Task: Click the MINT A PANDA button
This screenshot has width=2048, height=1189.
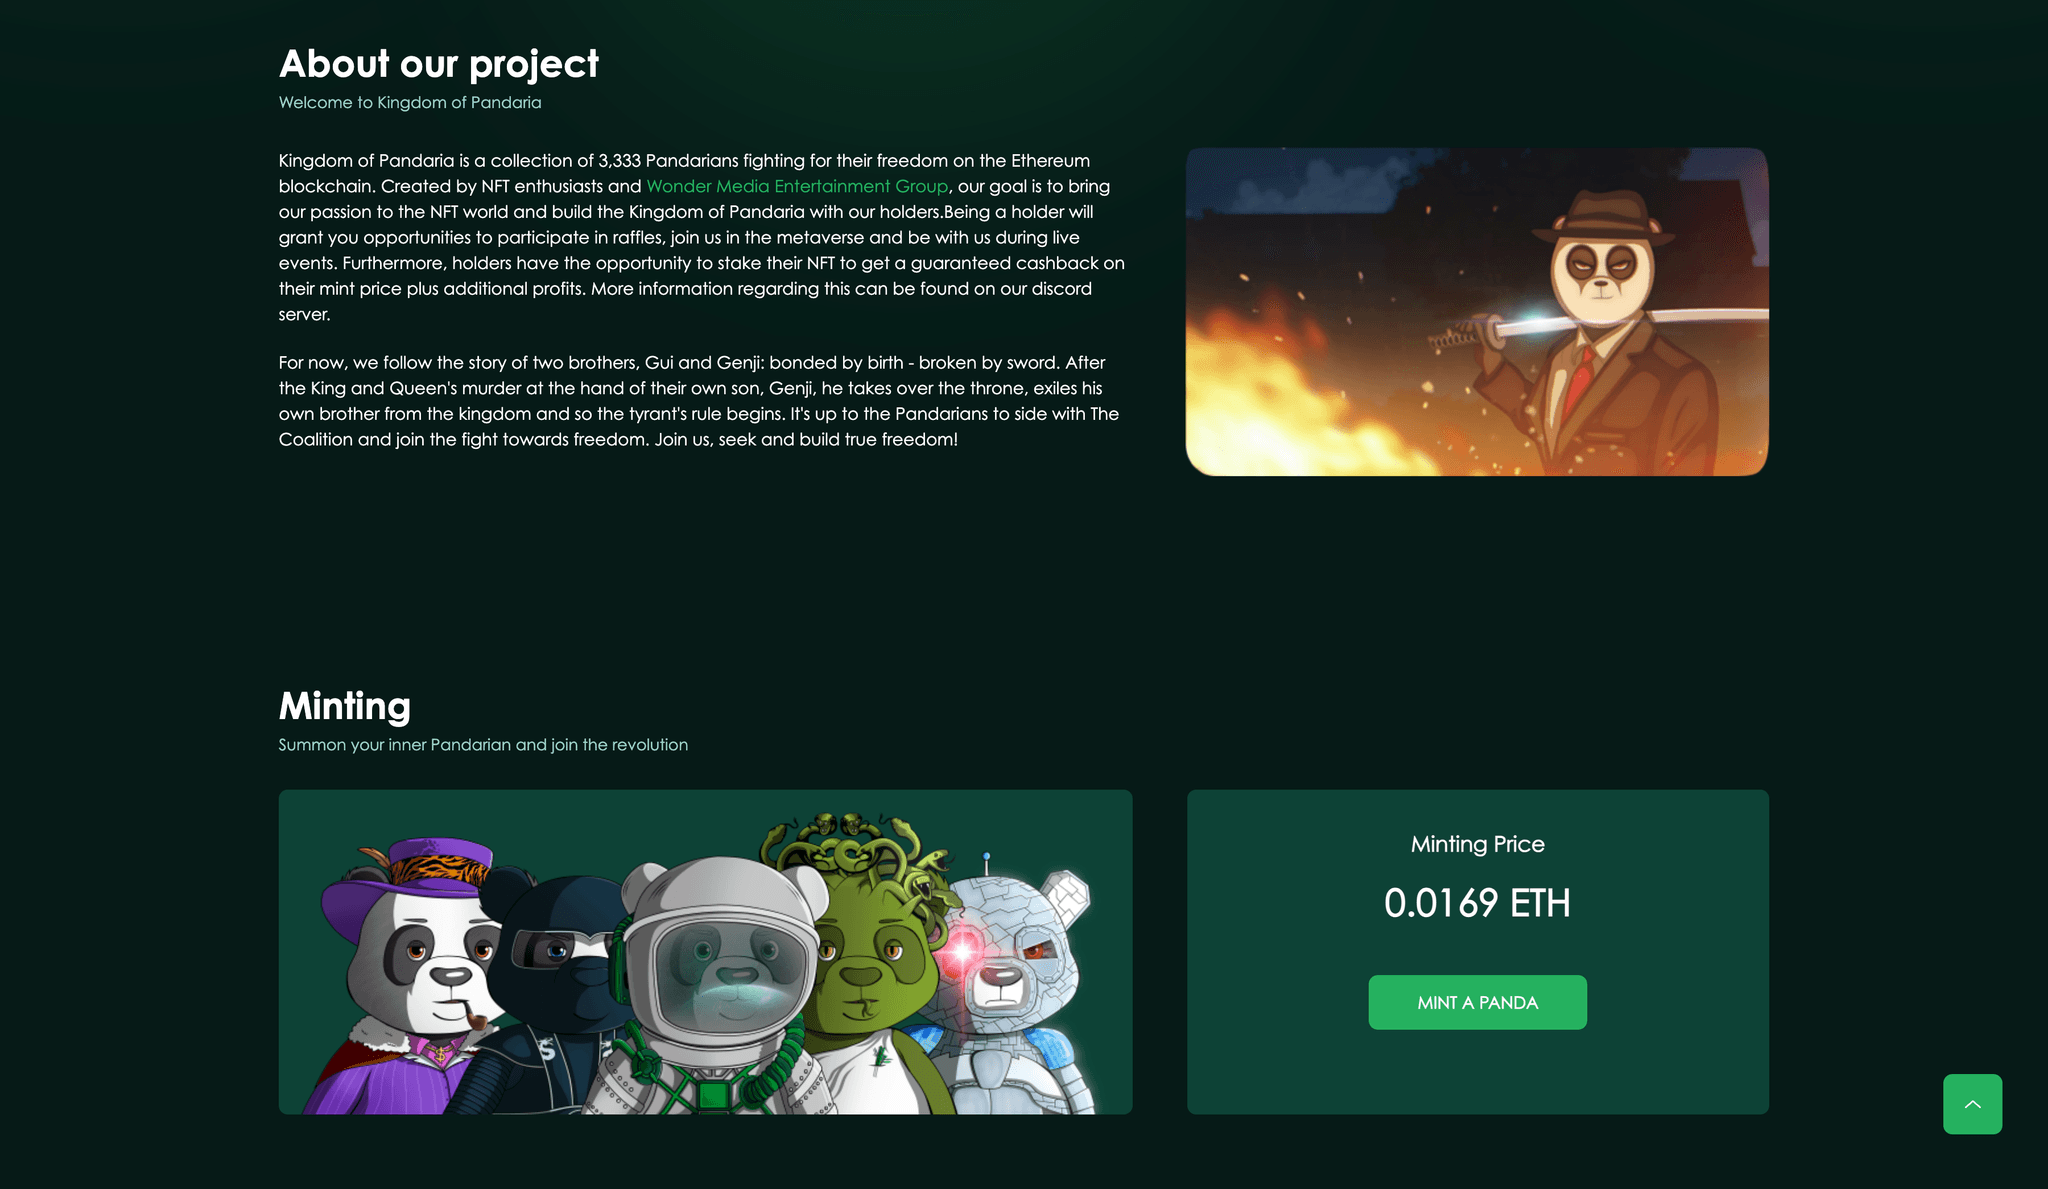Action: pos(1477,1002)
